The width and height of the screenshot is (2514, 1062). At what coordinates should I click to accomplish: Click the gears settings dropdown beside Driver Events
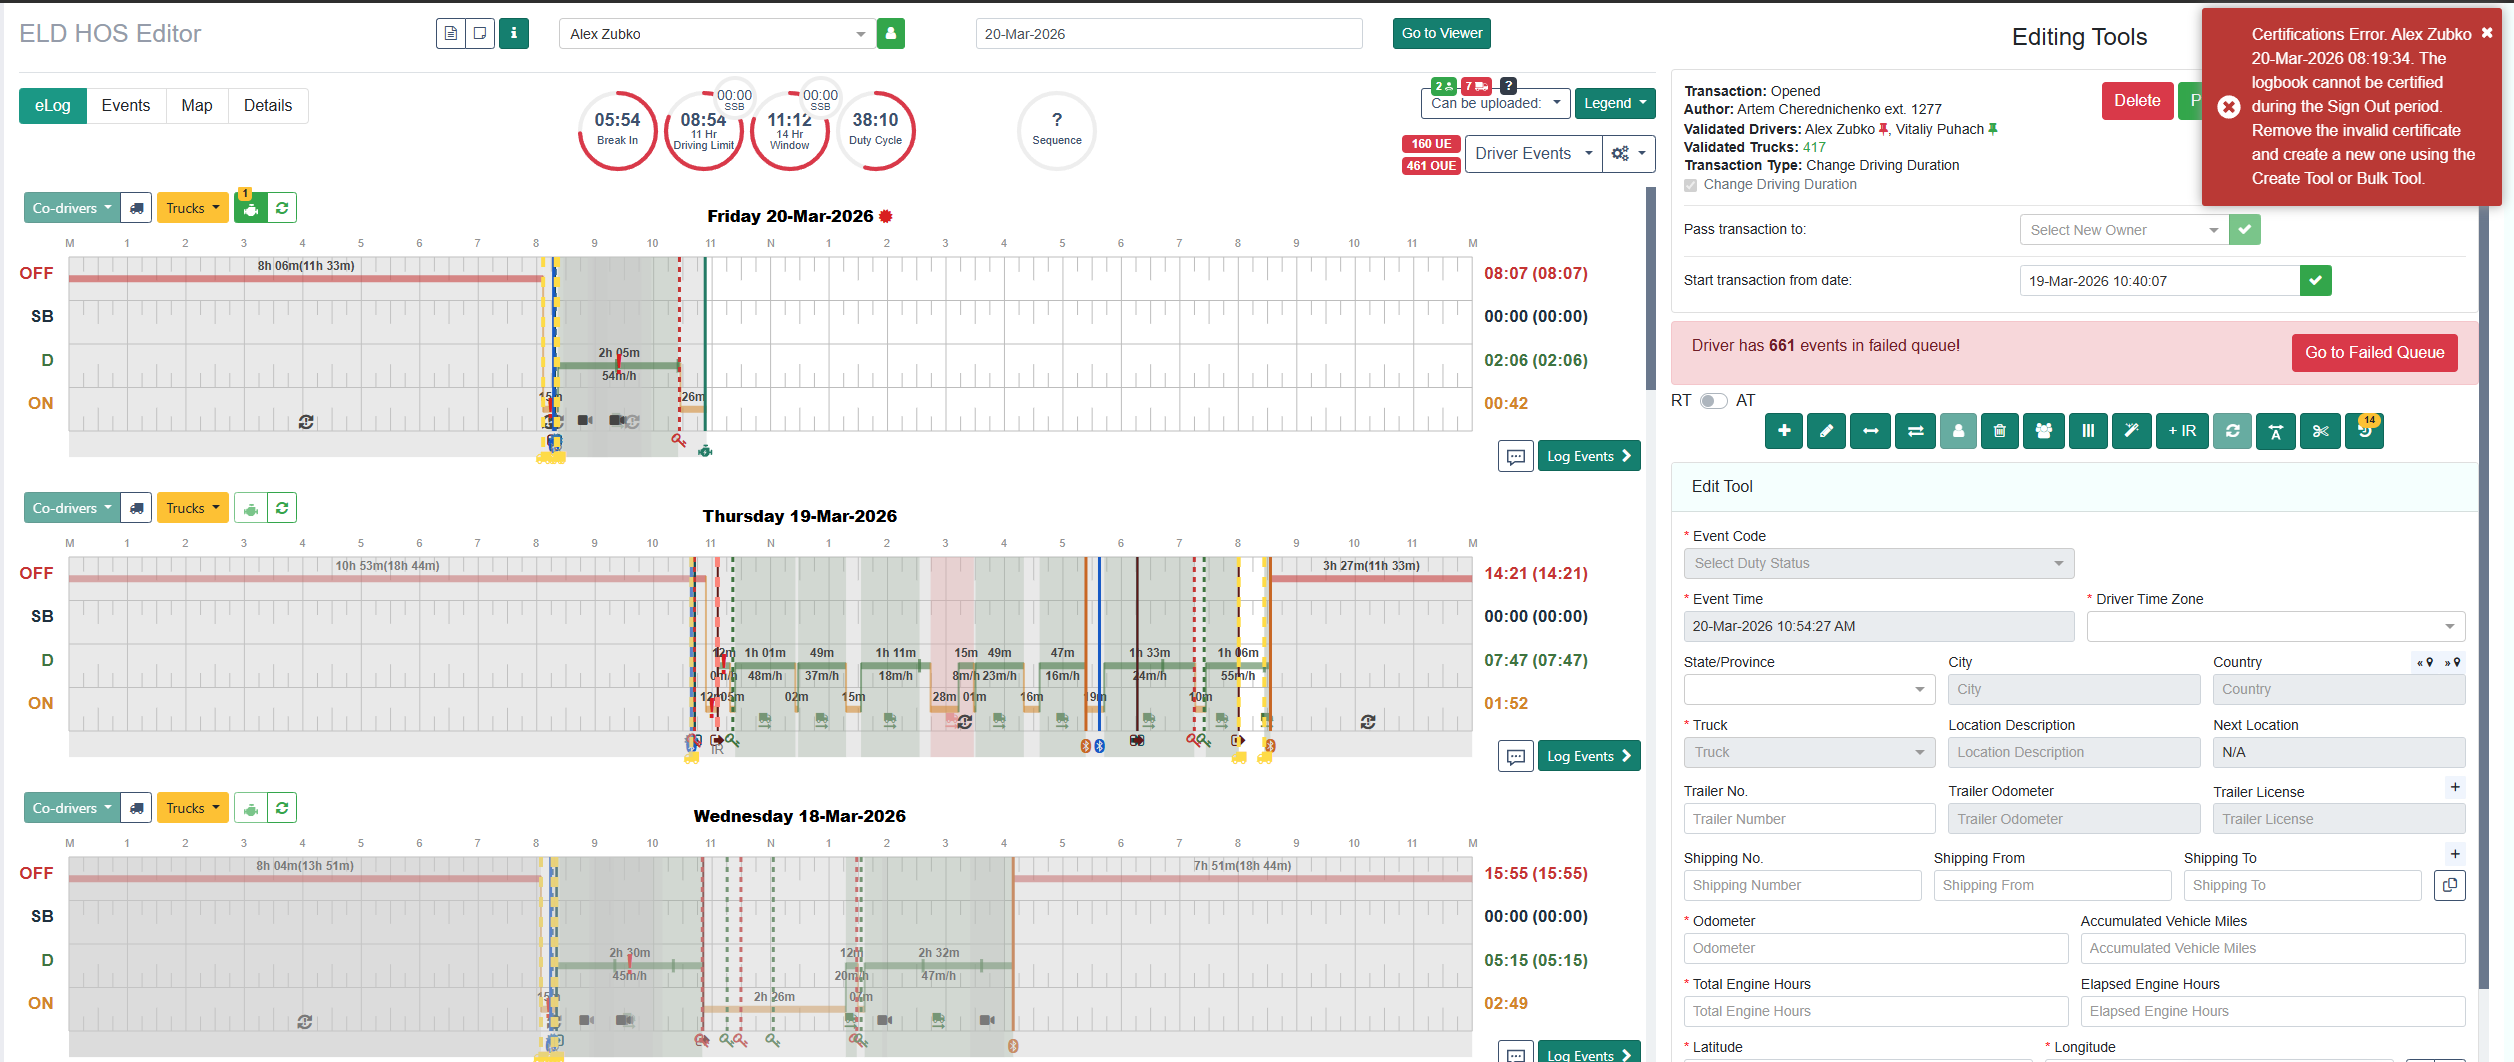1629,154
